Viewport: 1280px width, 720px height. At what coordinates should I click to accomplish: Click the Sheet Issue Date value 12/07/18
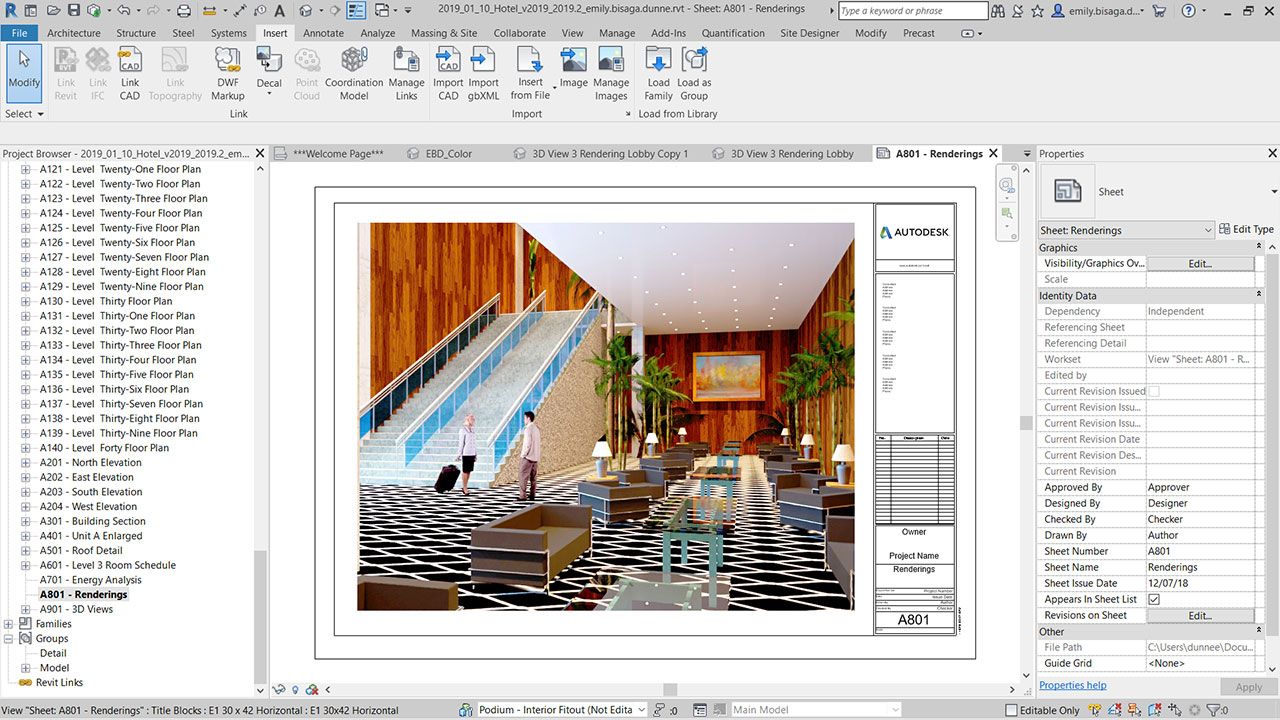[1200, 583]
